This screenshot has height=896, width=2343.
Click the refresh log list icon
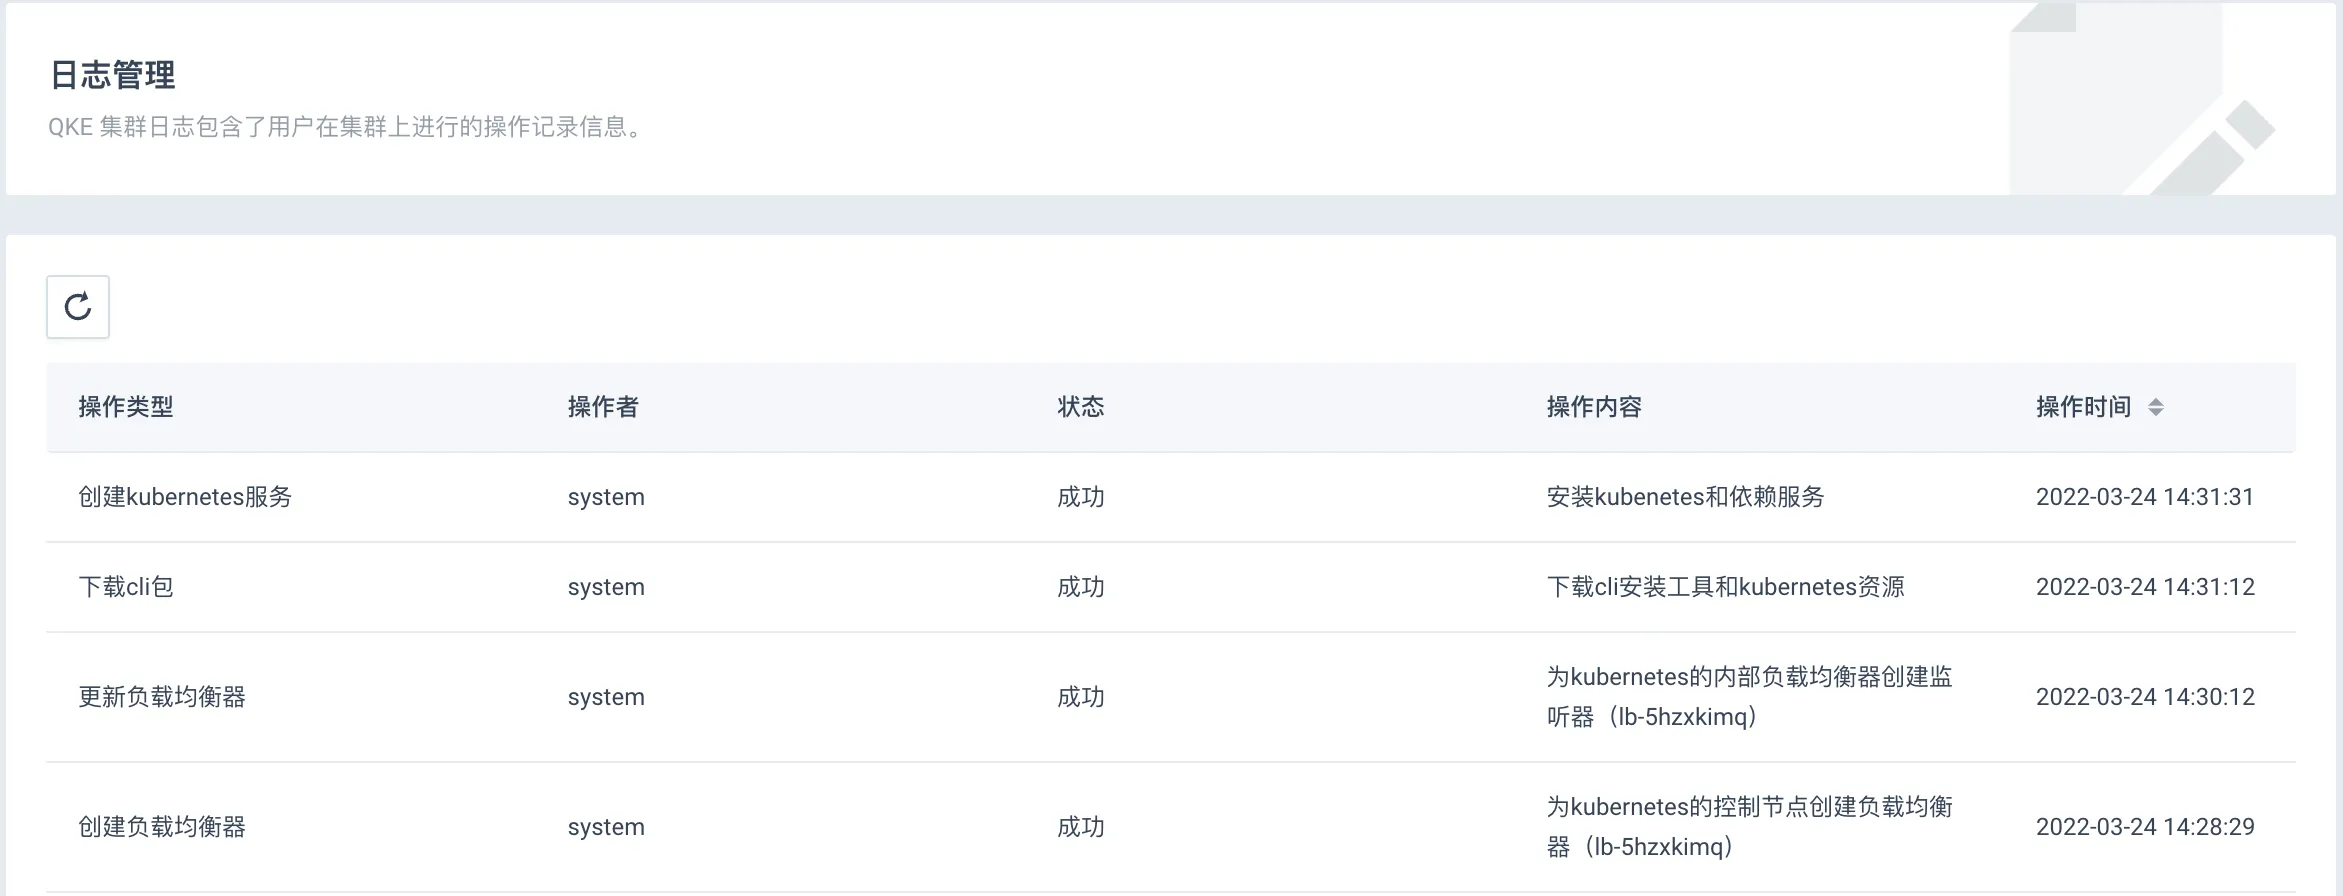coord(78,307)
